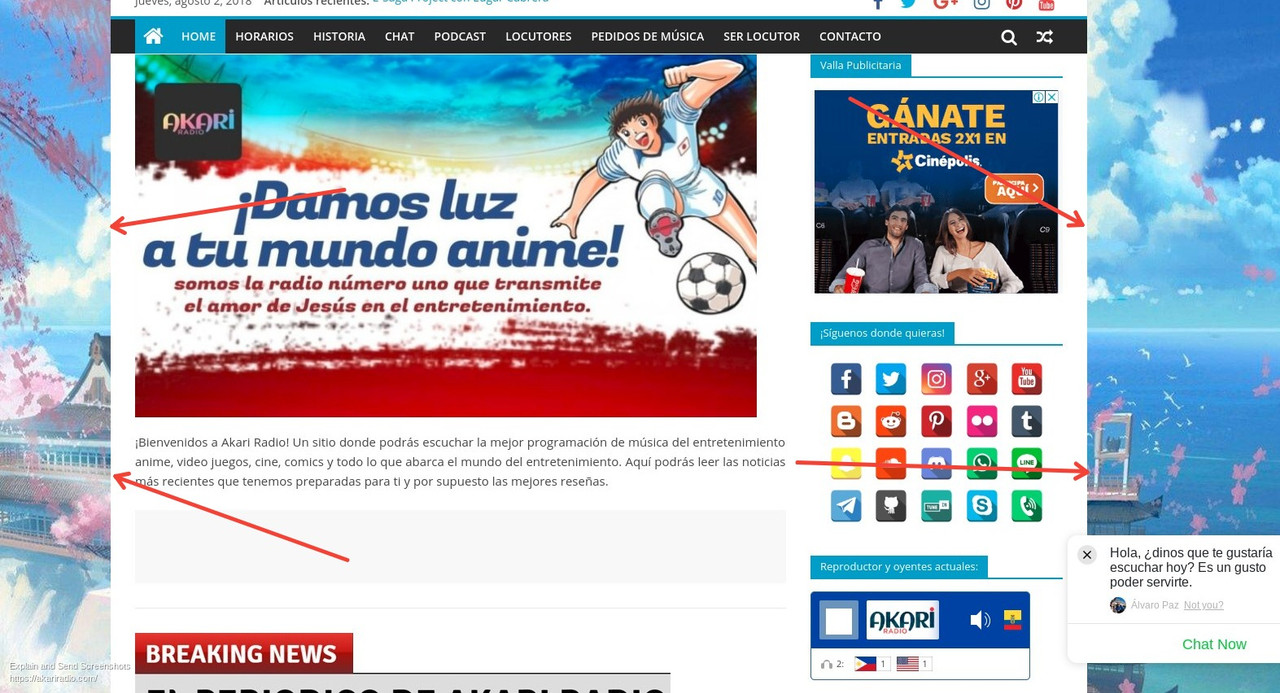Click 'Reproductor y oyentes actuales:' title
This screenshot has height=693, width=1280.
coord(899,567)
